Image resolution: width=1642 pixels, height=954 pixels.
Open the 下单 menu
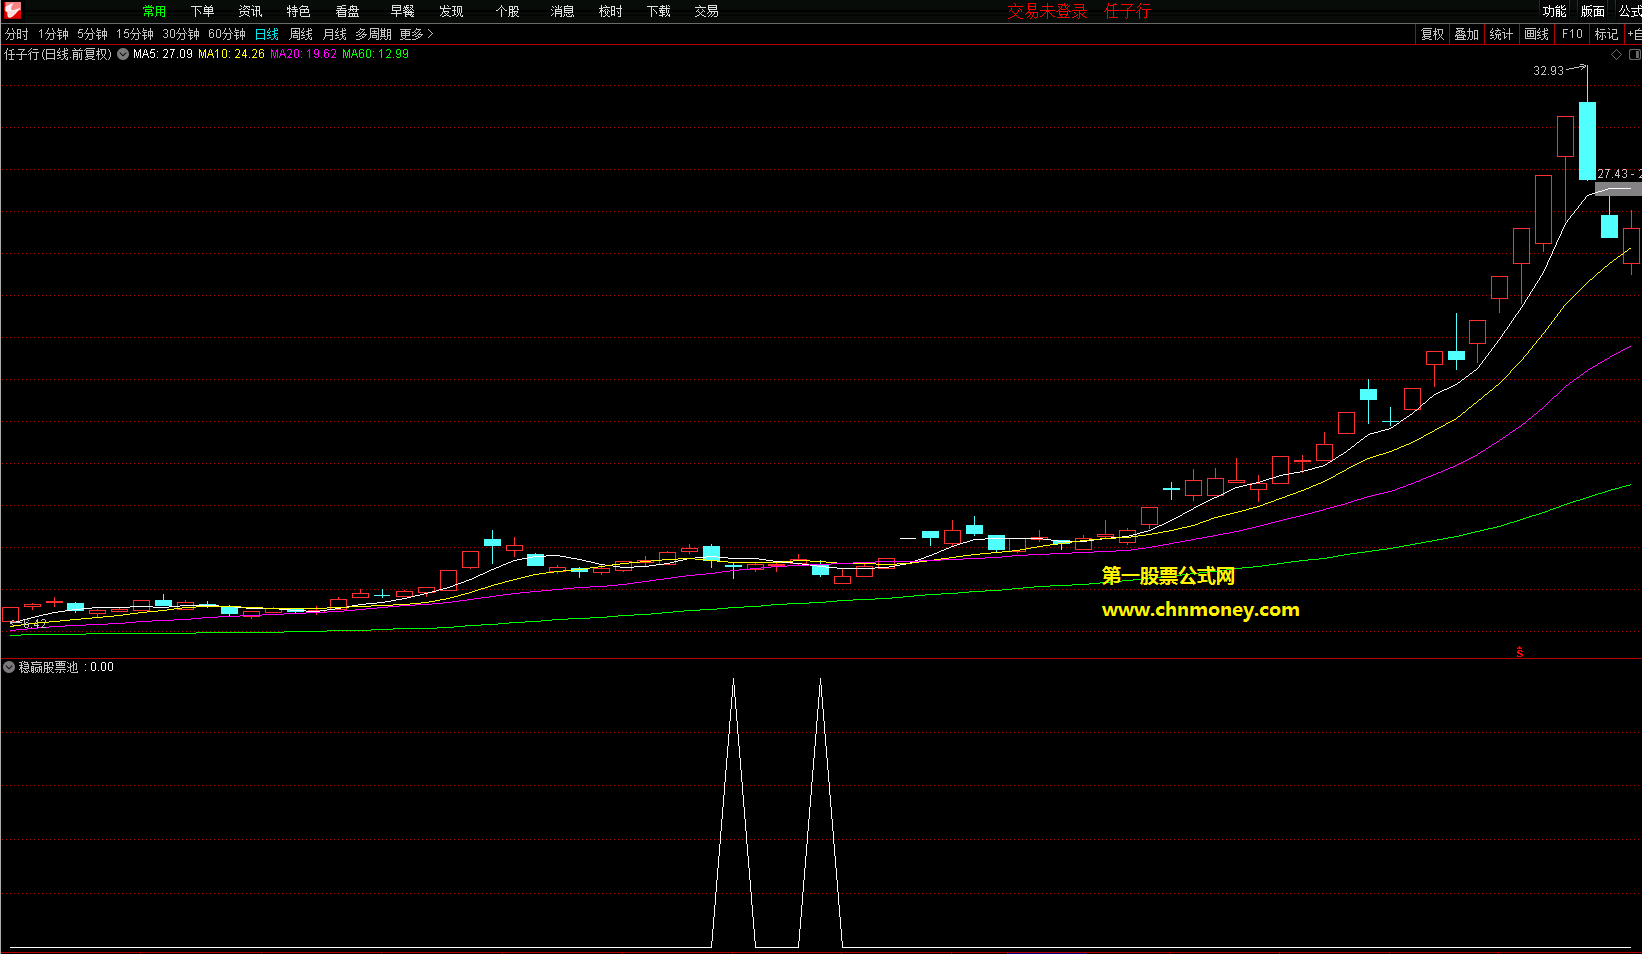(x=202, y=11)
